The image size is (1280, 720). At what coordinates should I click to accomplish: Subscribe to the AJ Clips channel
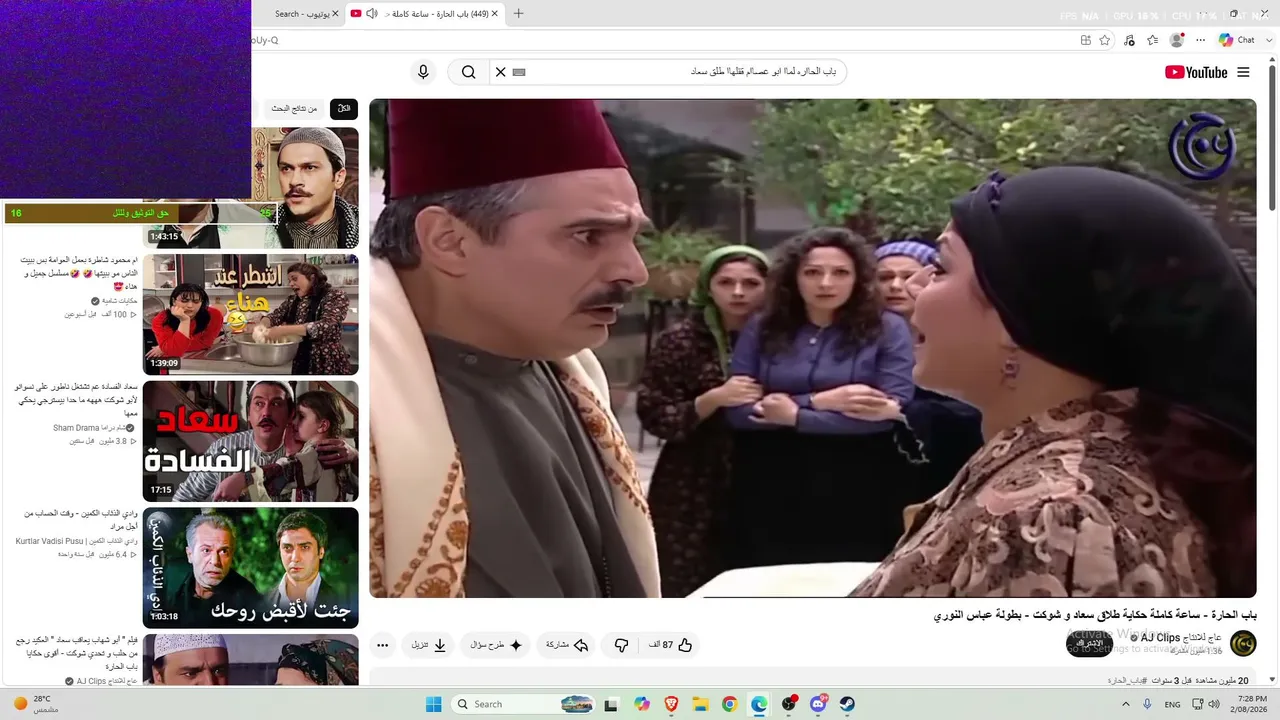point(1090,643)
